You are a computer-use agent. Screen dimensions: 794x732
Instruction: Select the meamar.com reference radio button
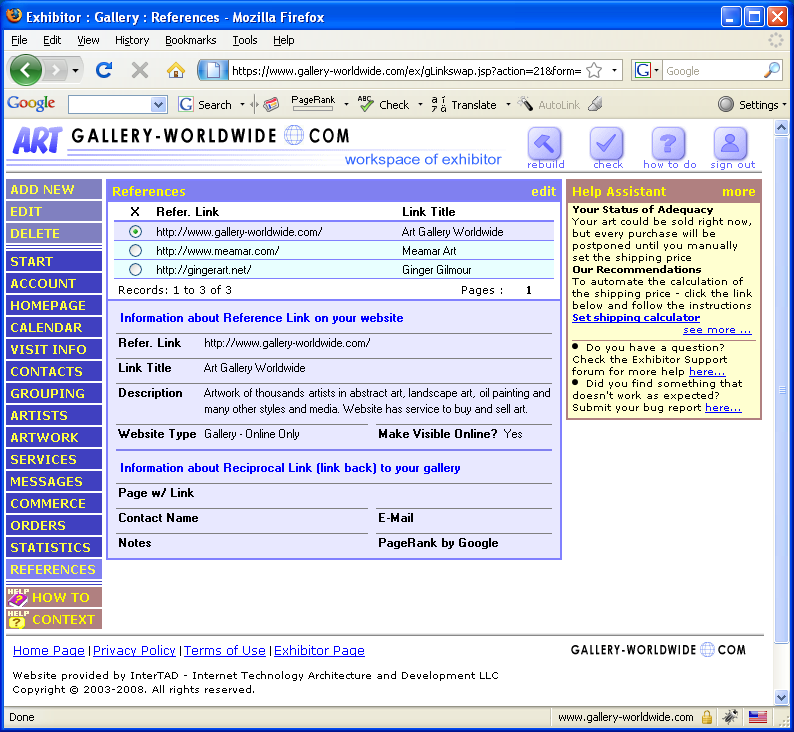pos(135,251)
